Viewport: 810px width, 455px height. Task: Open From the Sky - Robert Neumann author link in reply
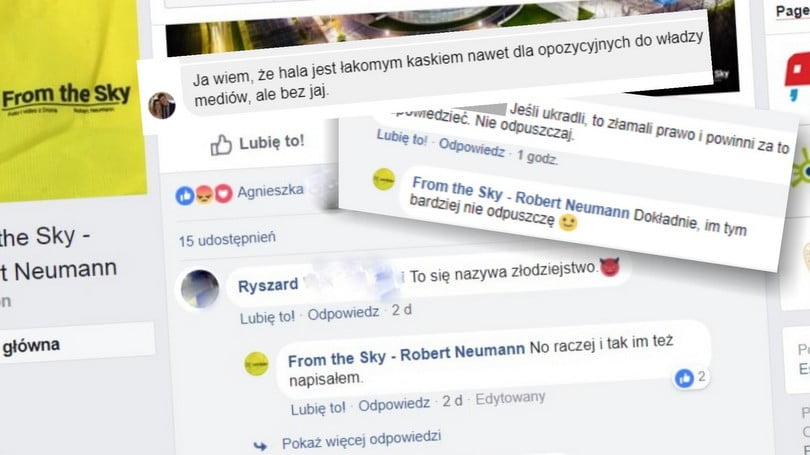406,354
